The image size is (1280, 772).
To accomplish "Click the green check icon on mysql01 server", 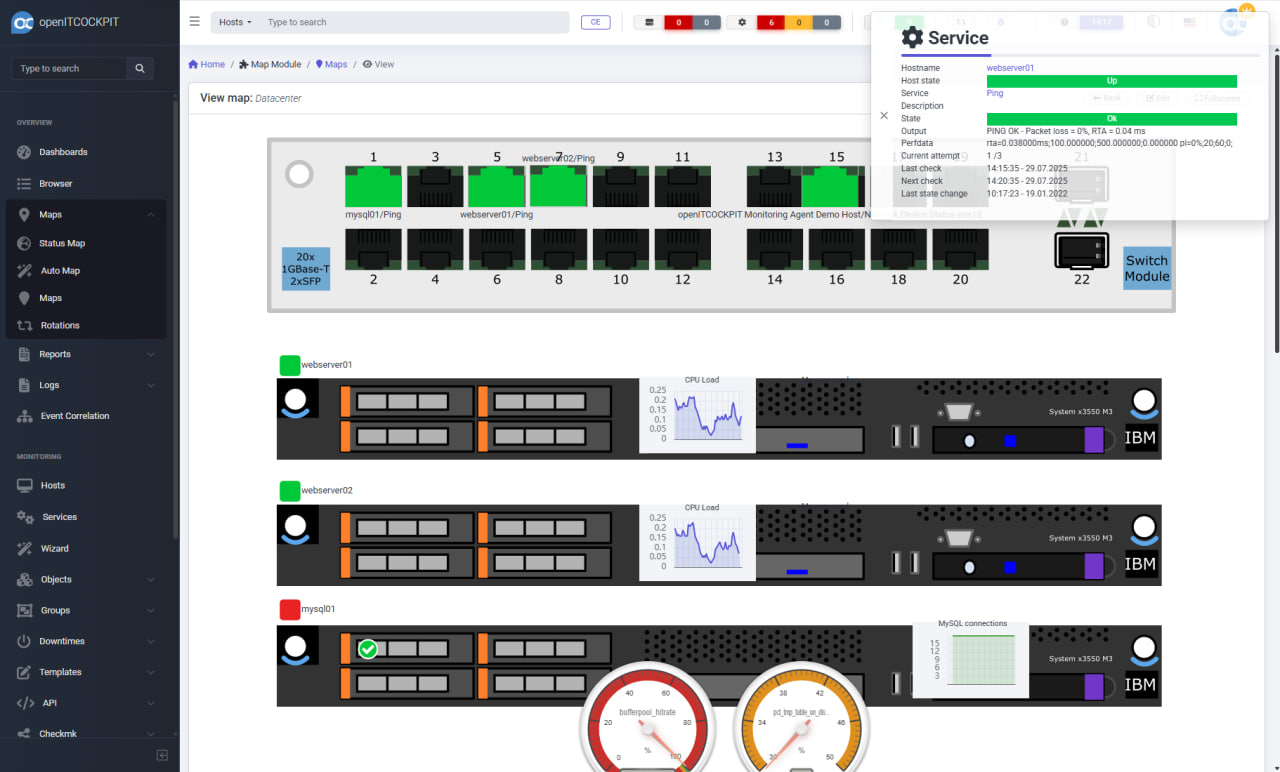I will [368, 649].
